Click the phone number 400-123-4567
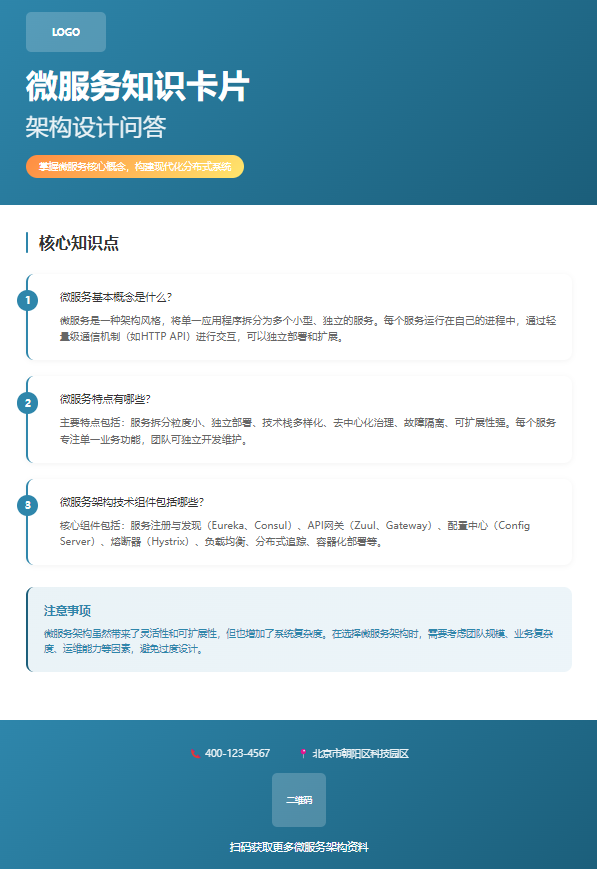 pos(237,754)
